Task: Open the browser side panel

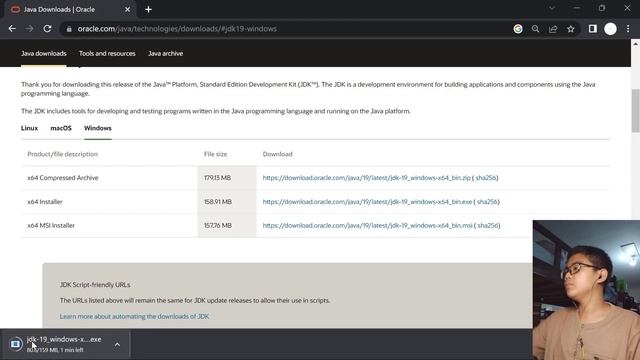Action: point(593,28)
